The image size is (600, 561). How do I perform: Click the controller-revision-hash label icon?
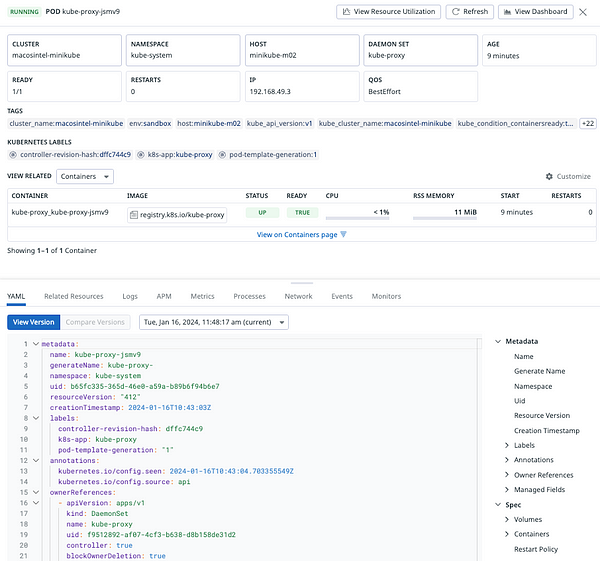[13, 155]
